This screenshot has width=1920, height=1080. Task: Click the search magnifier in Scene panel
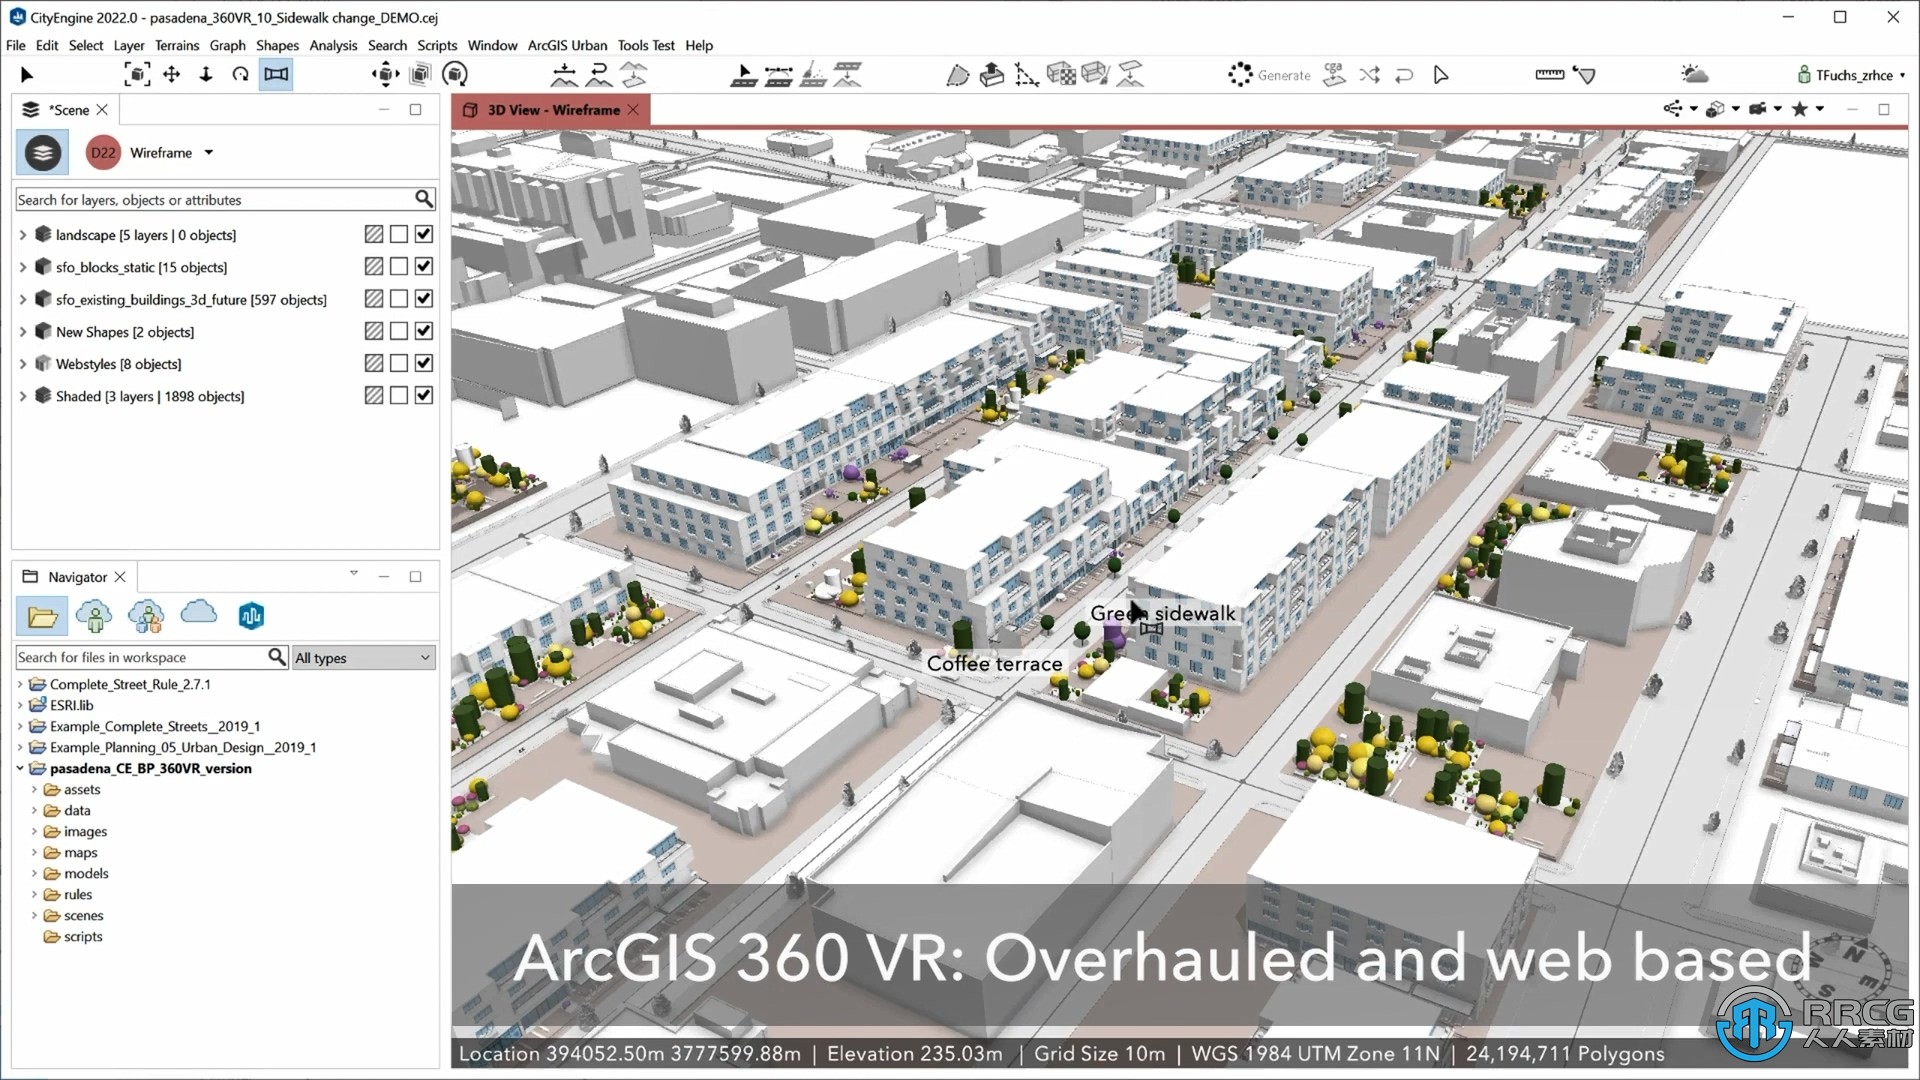(x=424, y=199)
